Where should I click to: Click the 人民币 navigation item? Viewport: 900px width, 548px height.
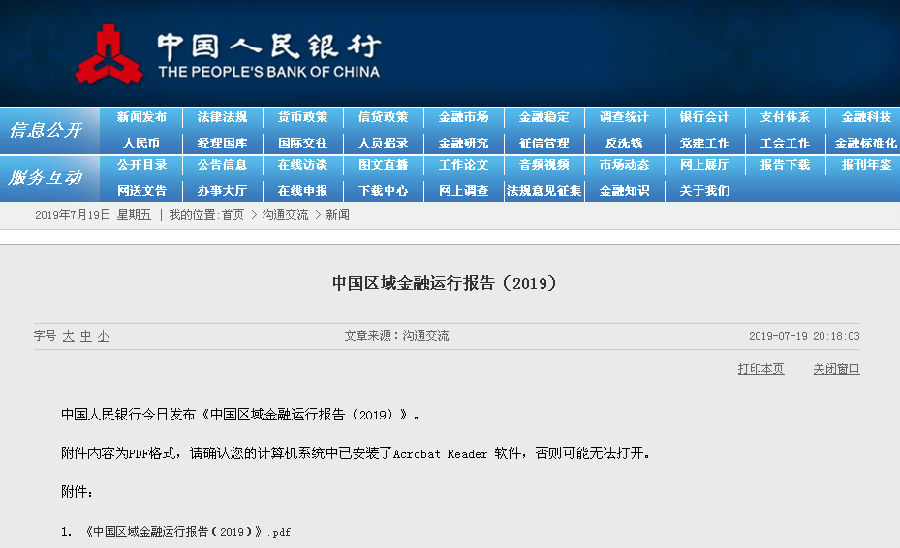[x=141, y=143]
